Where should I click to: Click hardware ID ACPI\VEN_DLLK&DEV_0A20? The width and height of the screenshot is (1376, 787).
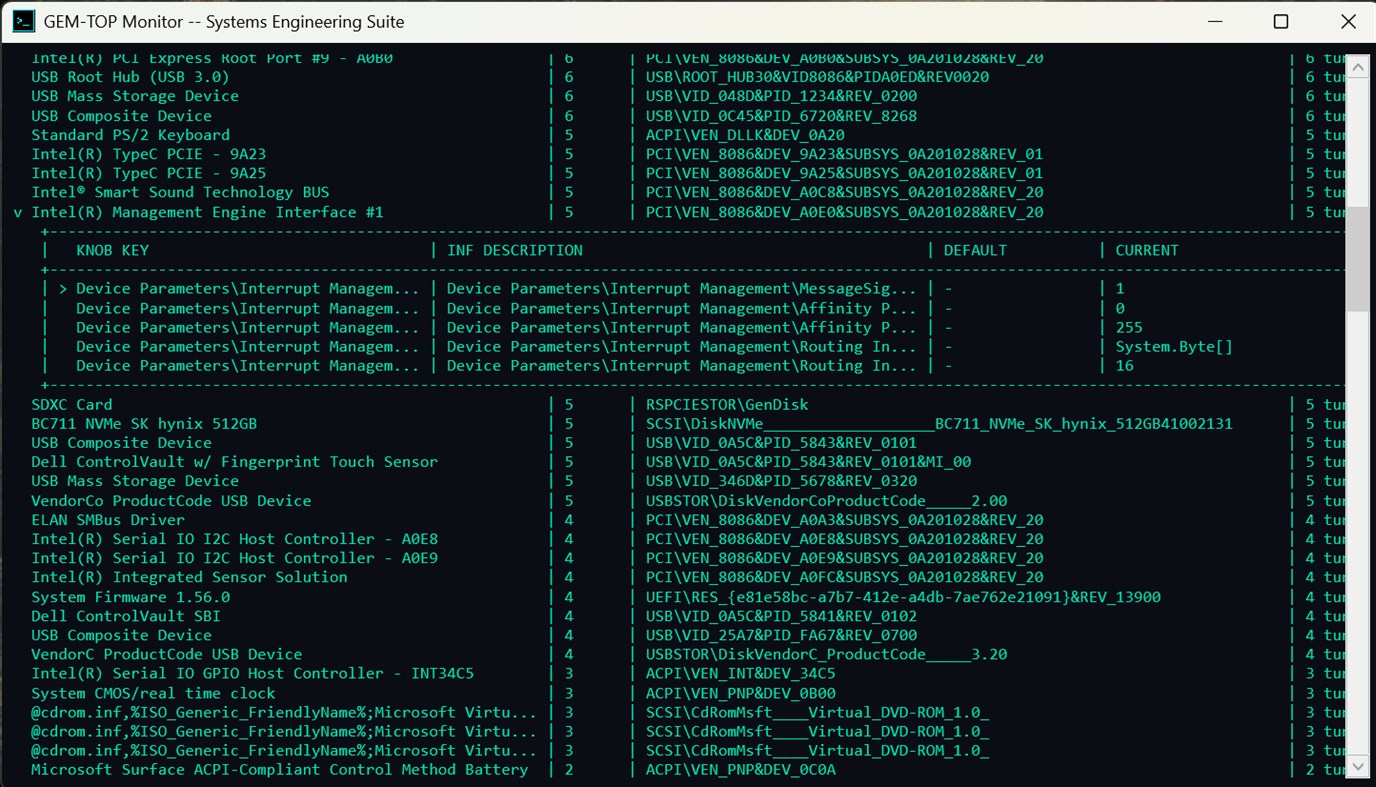[745, 135]
